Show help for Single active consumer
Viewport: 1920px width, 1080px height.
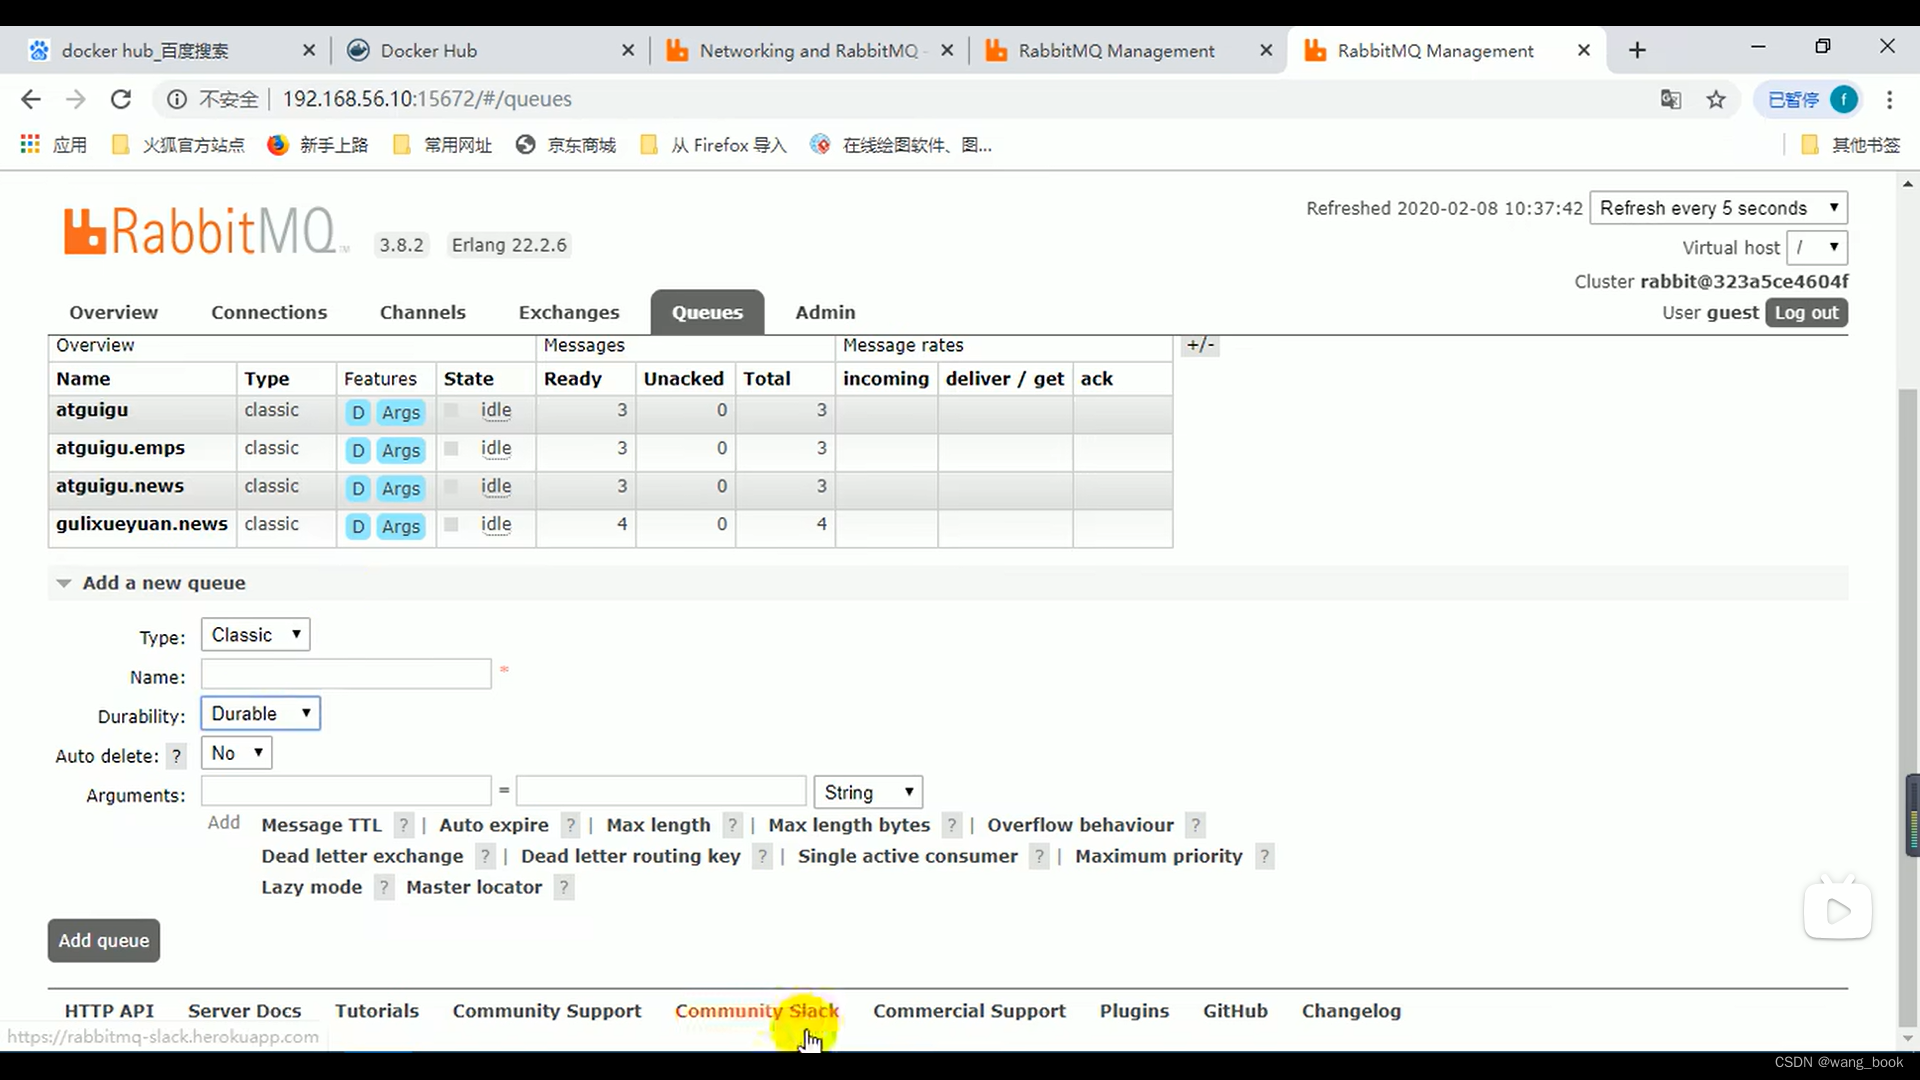(x=1039, y=856)
